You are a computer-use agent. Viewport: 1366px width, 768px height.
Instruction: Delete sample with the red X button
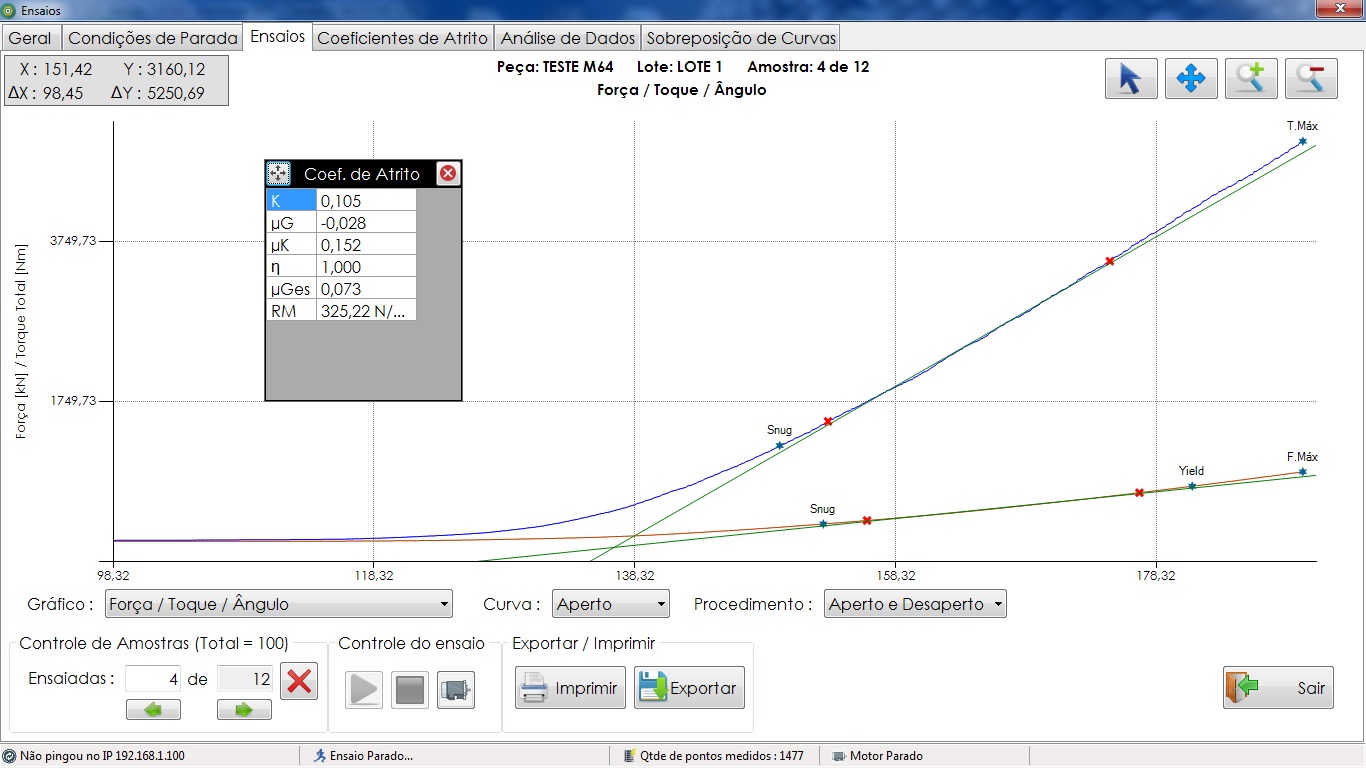[298, 681]
